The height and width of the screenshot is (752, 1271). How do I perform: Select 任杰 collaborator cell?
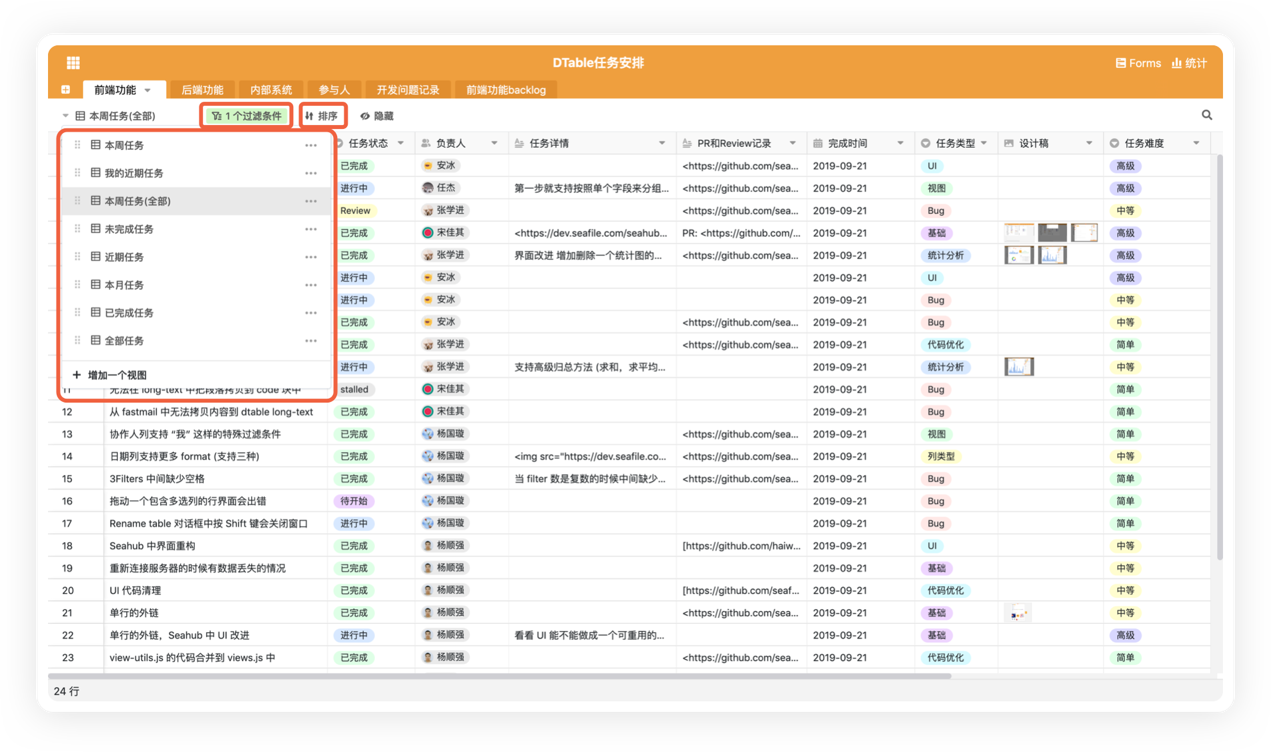463,188
